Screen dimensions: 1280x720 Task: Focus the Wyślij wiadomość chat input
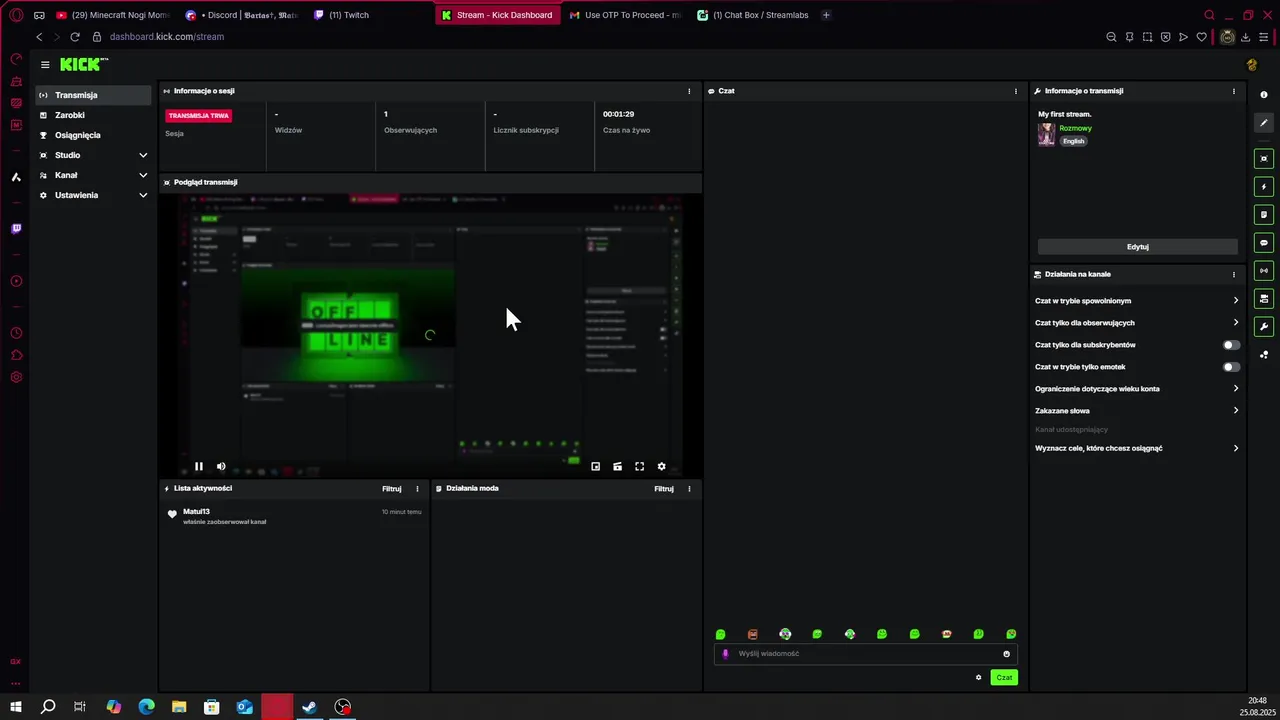click(x=865, y=654)
